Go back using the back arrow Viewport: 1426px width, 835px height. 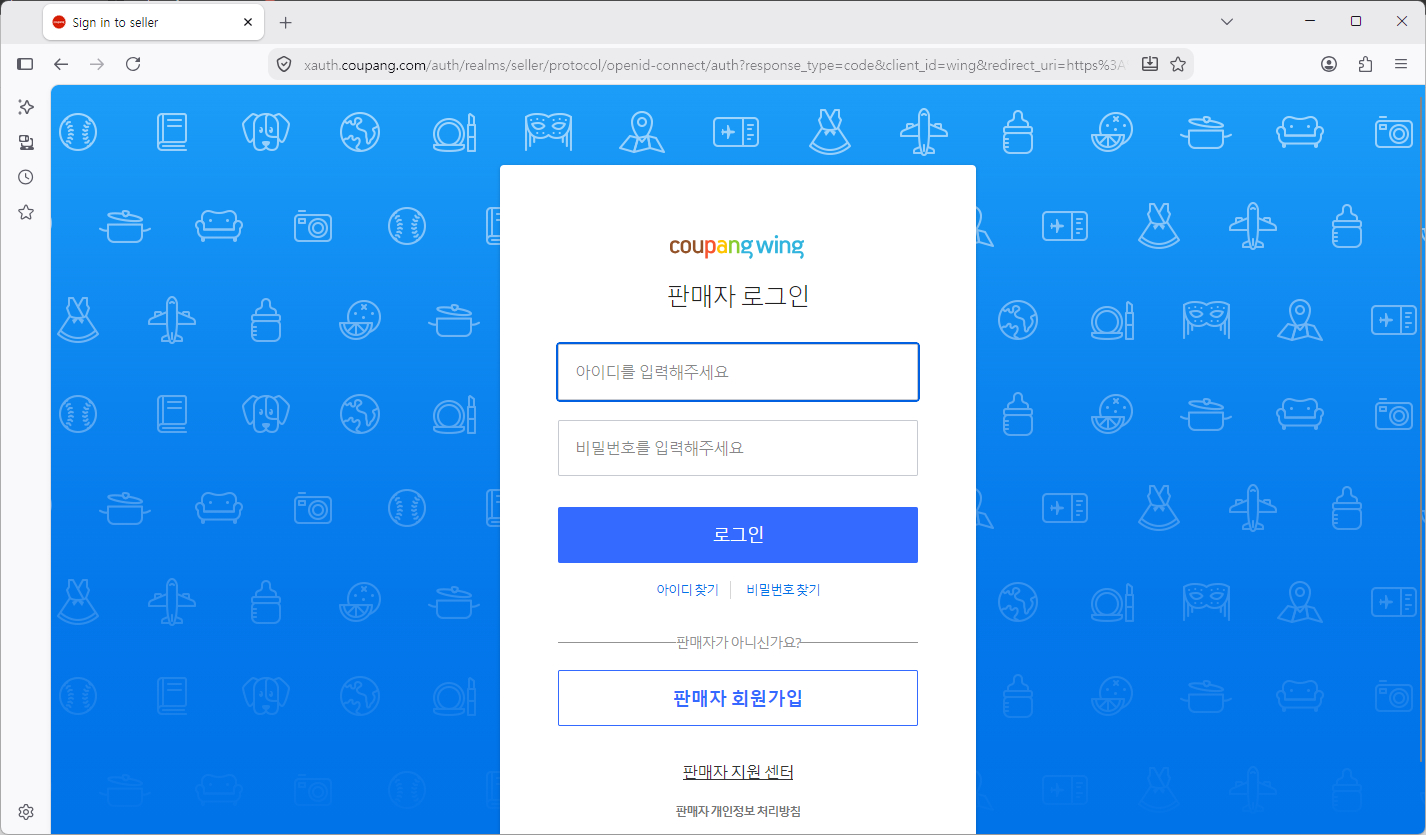(61, 64)
